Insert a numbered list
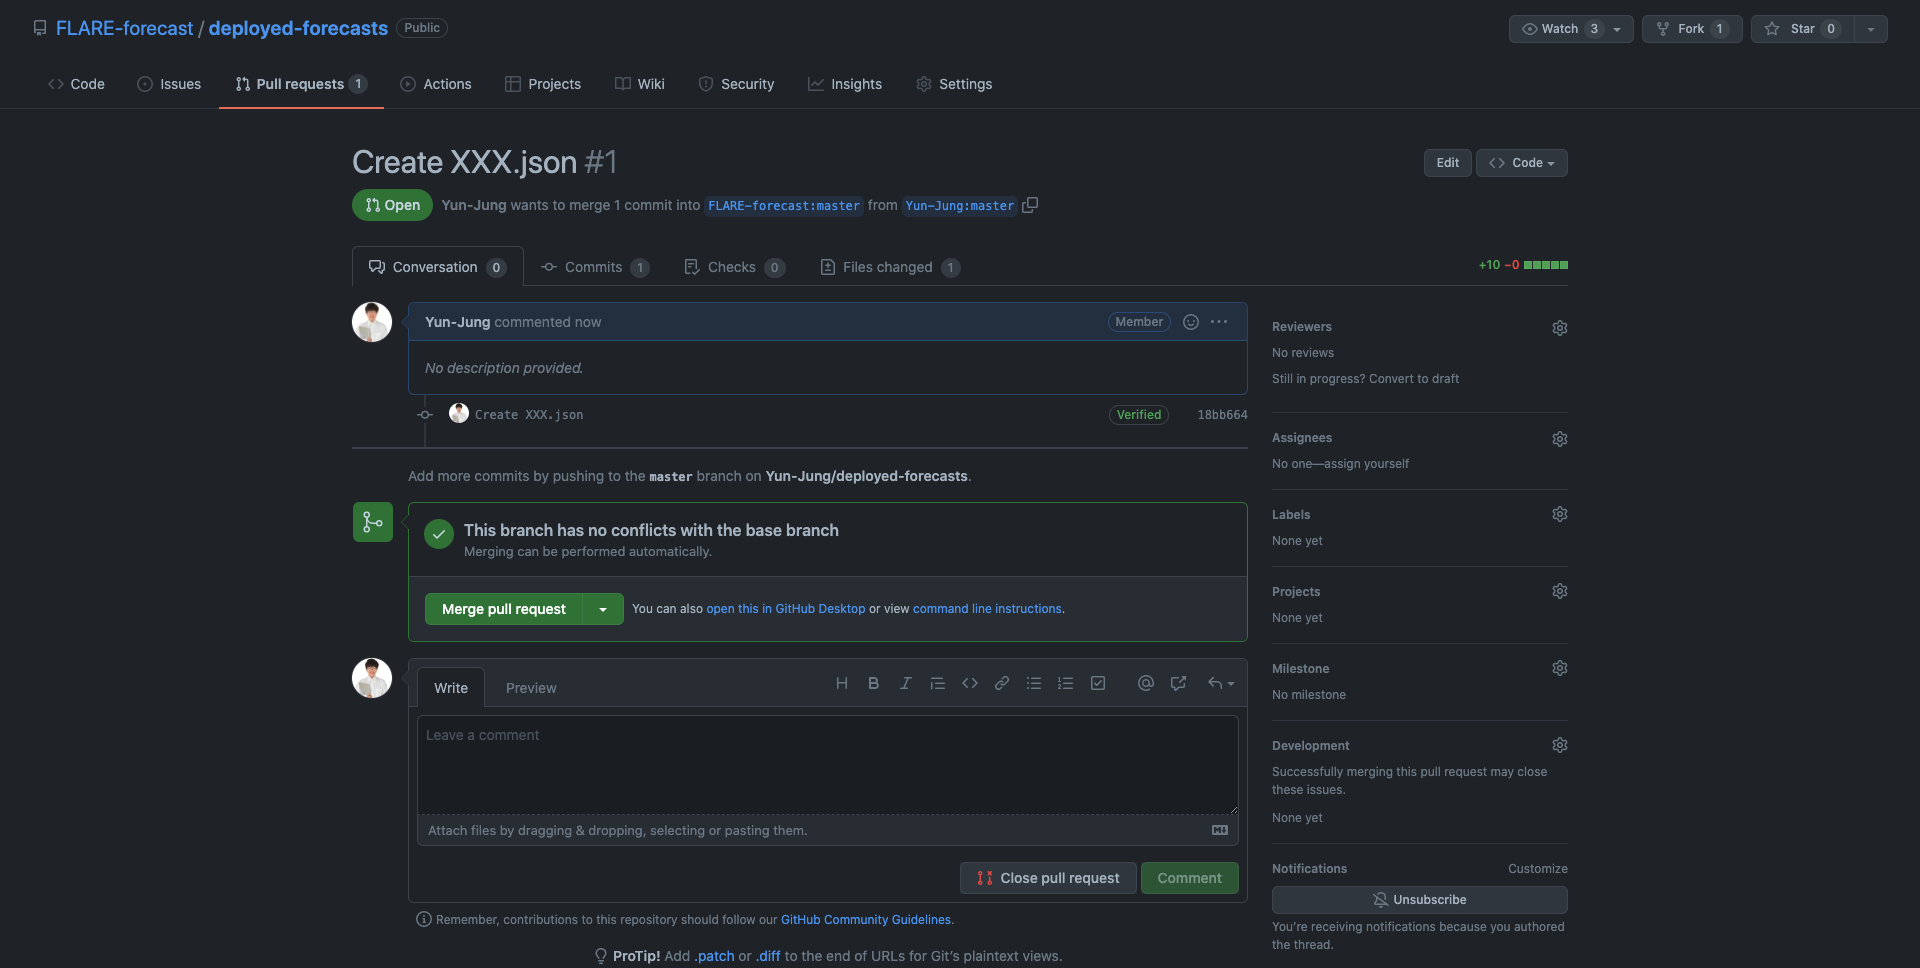Viewport: 1920px width, 968px height. 1066,683
